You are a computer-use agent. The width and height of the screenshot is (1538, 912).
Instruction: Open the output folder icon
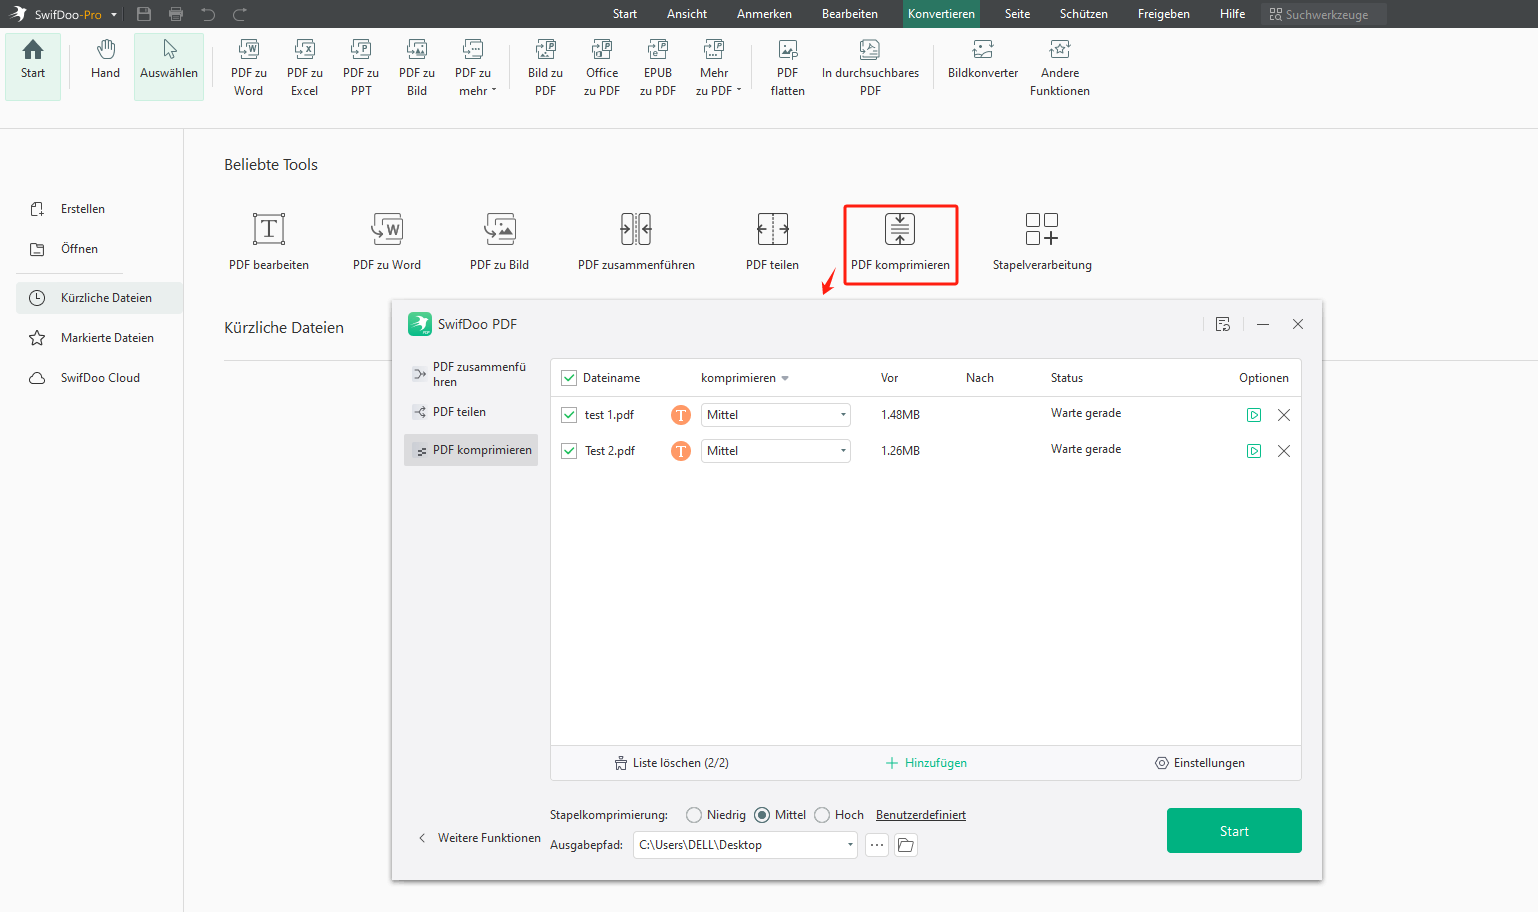point(906,845)
